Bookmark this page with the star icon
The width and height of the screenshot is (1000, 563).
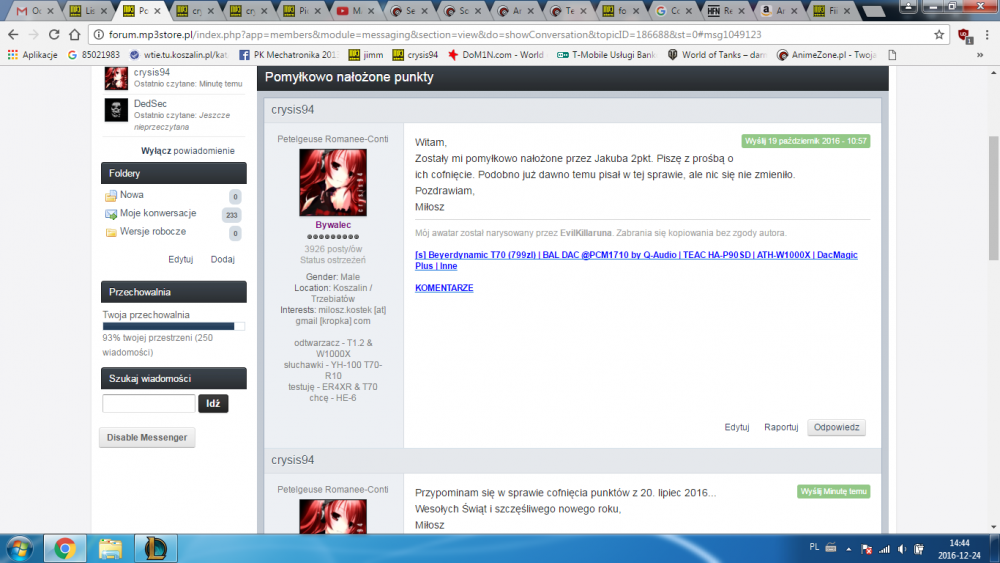pos(939,34)
